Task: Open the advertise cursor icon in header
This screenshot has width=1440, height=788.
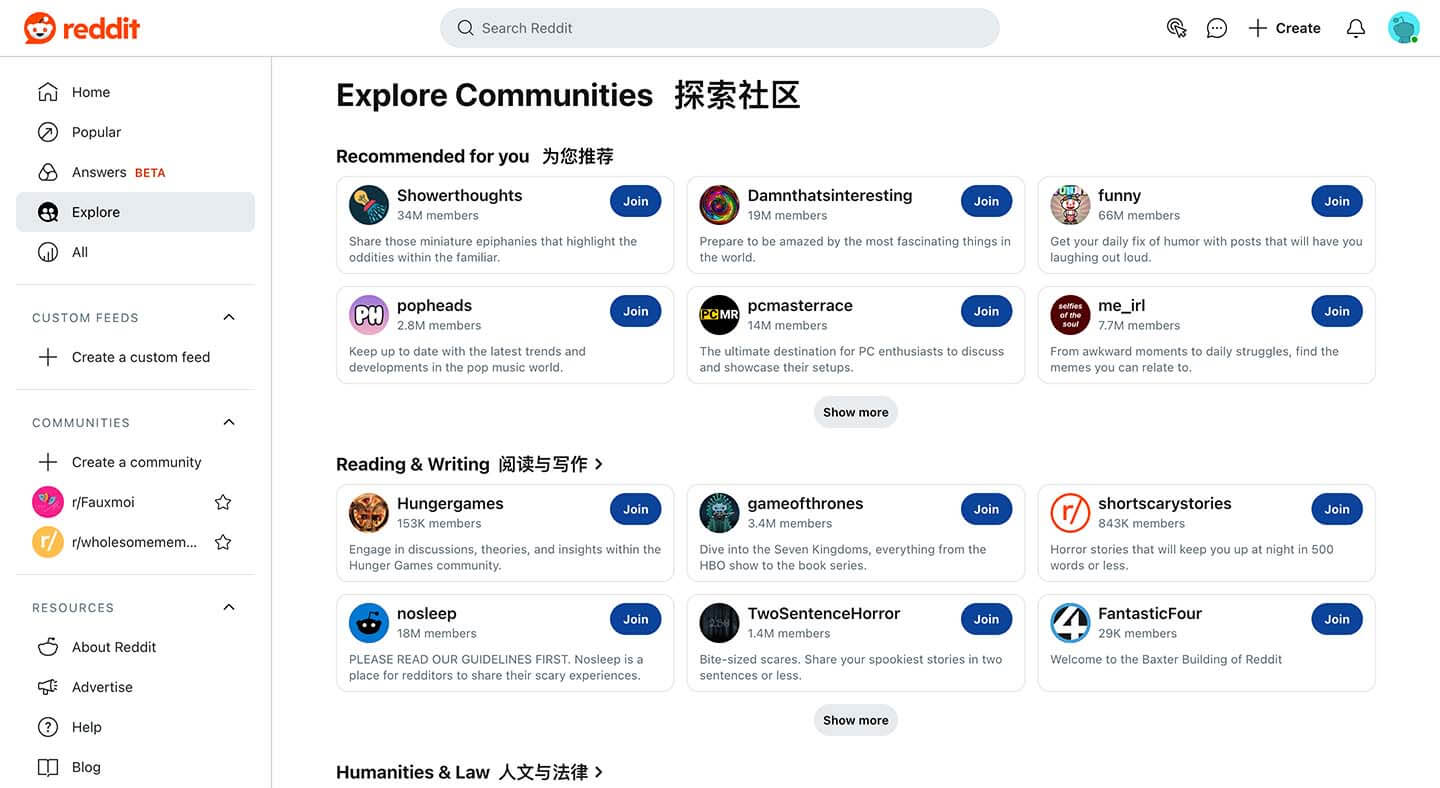Action: click(1177, 28)
